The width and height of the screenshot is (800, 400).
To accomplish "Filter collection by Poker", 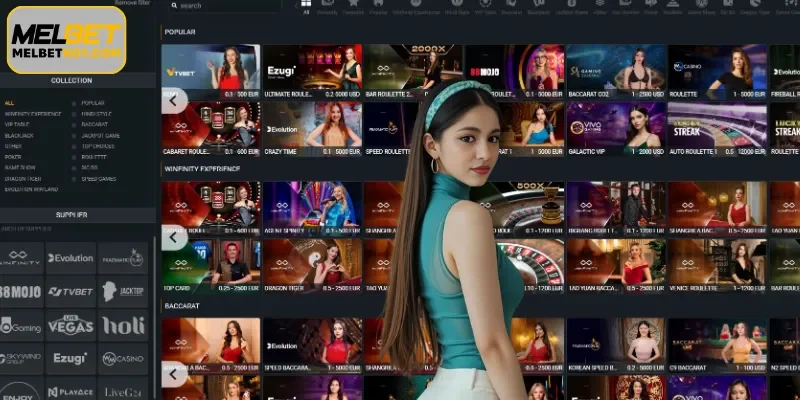I will pyautogui.click(x=13, y=158).
